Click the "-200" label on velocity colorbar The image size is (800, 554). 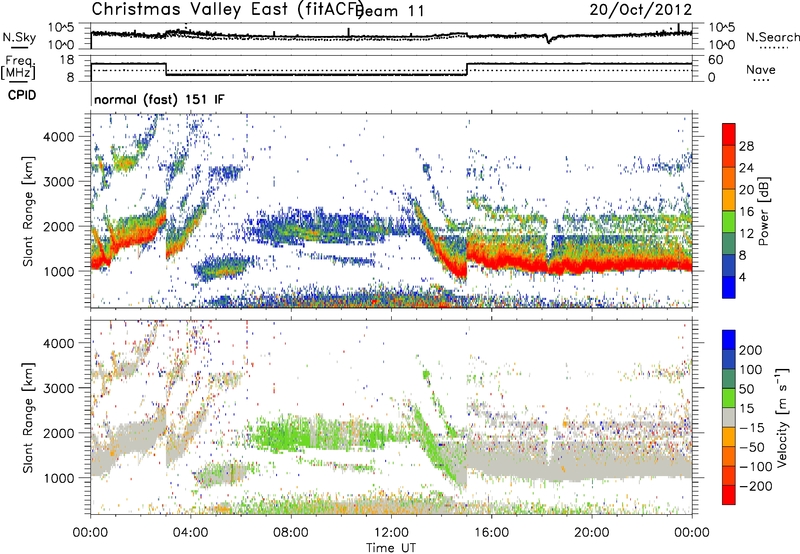(755, 486)
